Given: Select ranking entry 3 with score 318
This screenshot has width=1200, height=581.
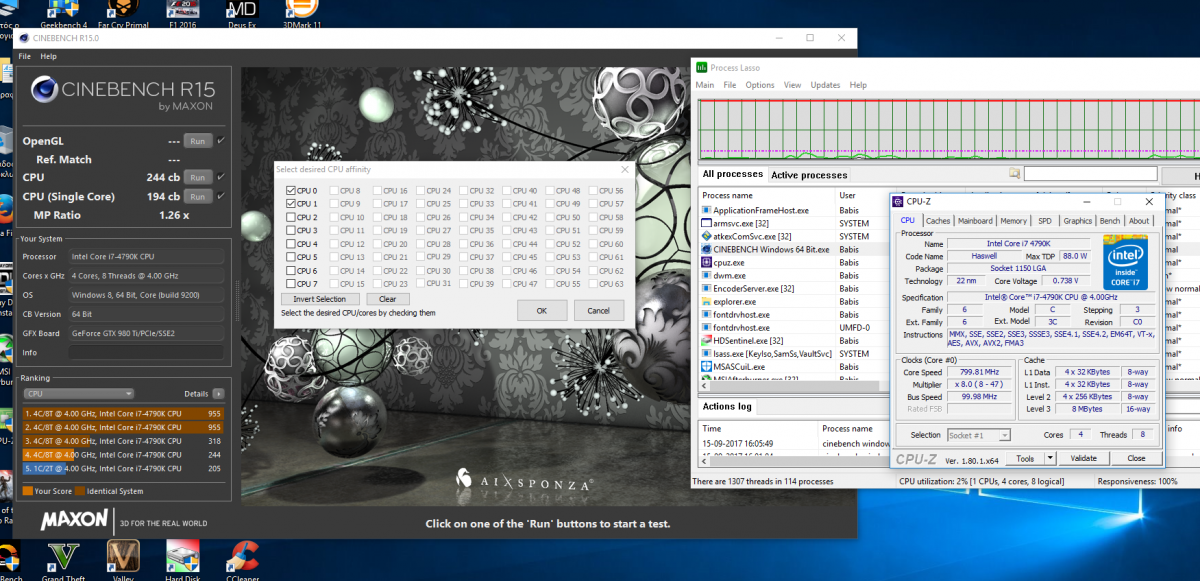Looking at the screenshot, I should coord(122,440).
